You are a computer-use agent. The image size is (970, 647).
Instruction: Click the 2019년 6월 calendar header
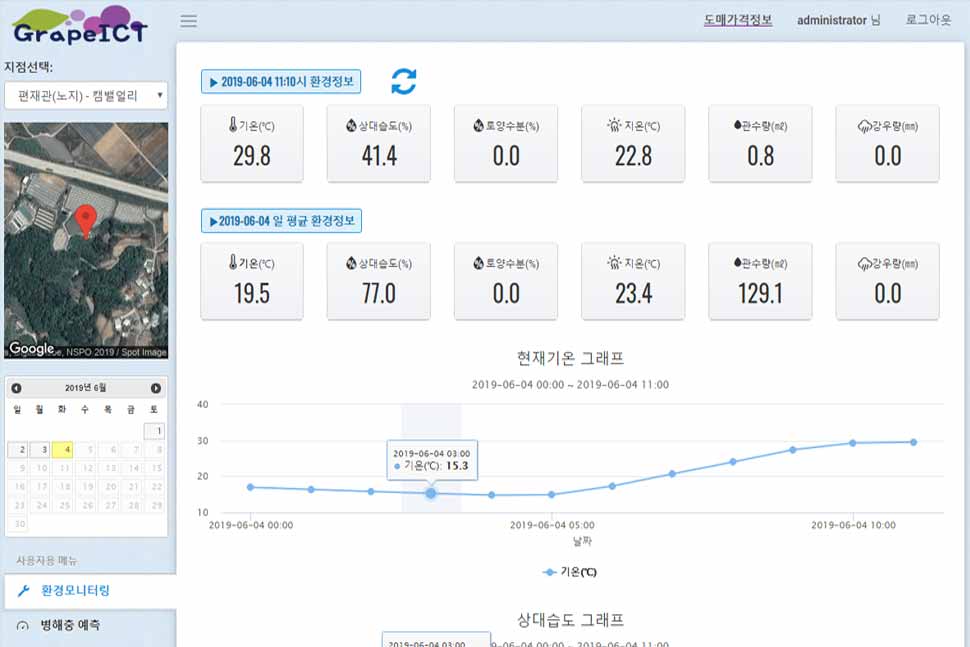point(86,388)
